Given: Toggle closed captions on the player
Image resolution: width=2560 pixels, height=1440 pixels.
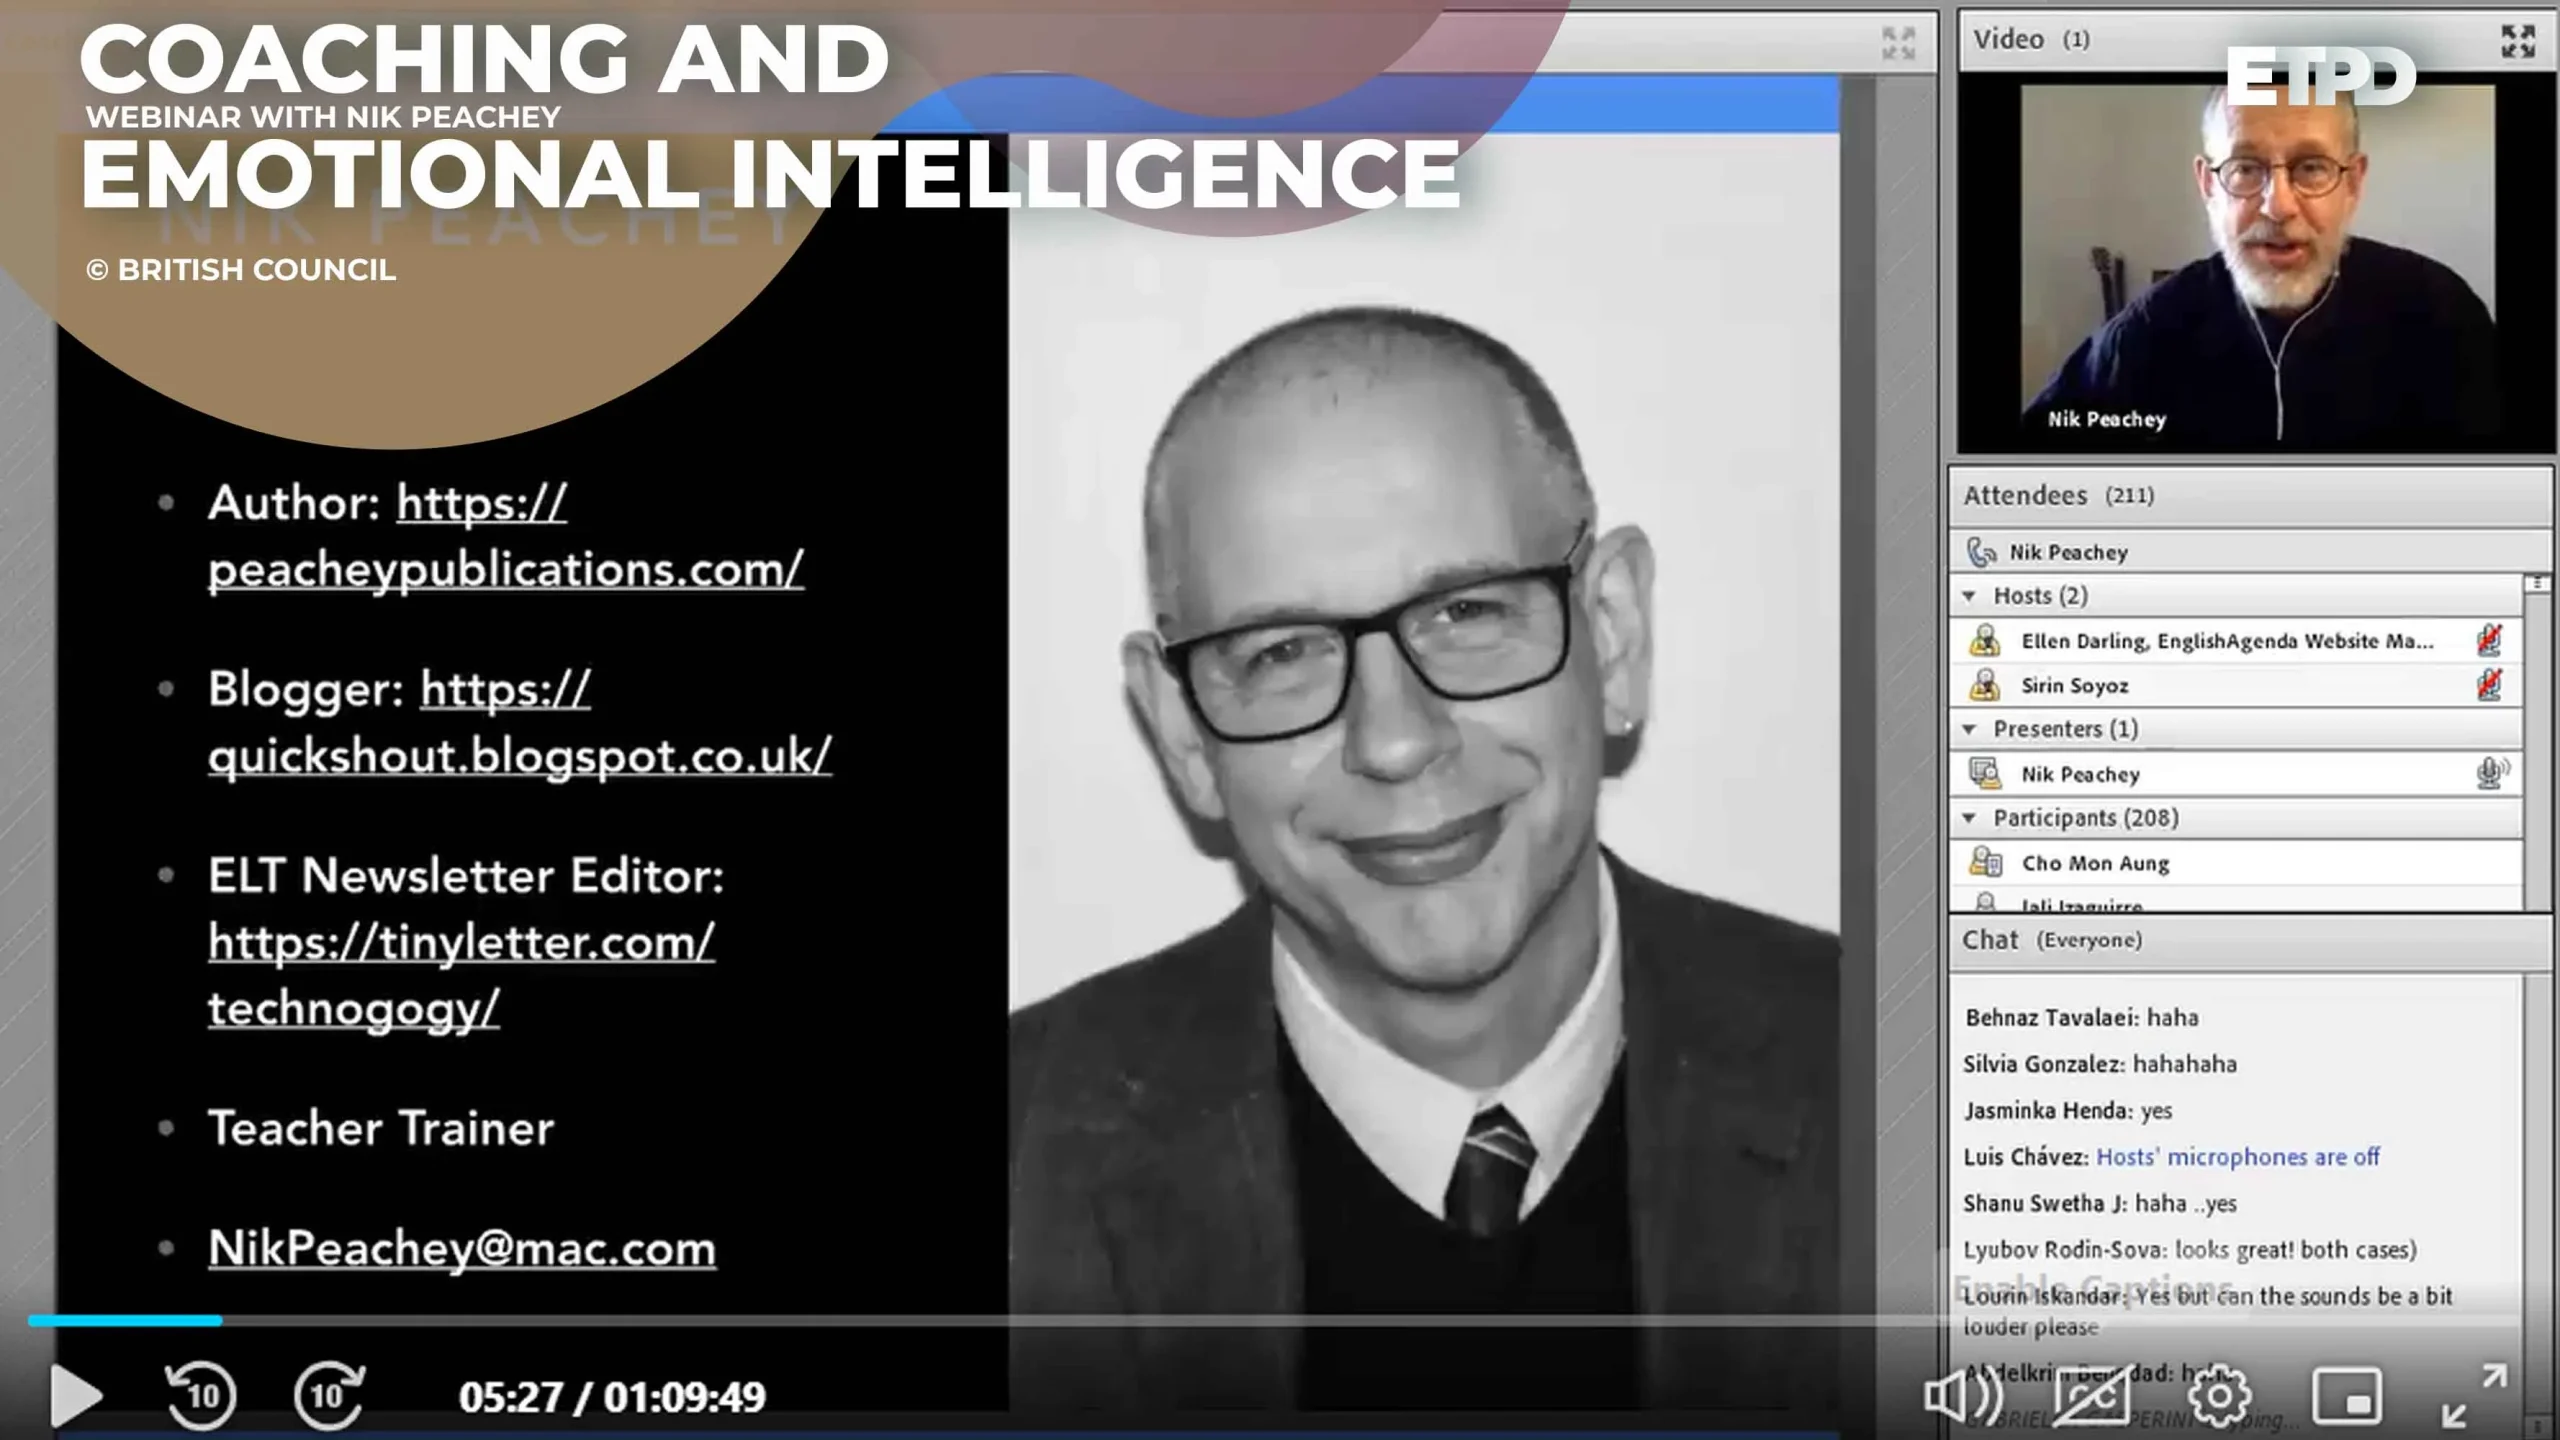Looking at the screenshot, I should [2091, 1396].
